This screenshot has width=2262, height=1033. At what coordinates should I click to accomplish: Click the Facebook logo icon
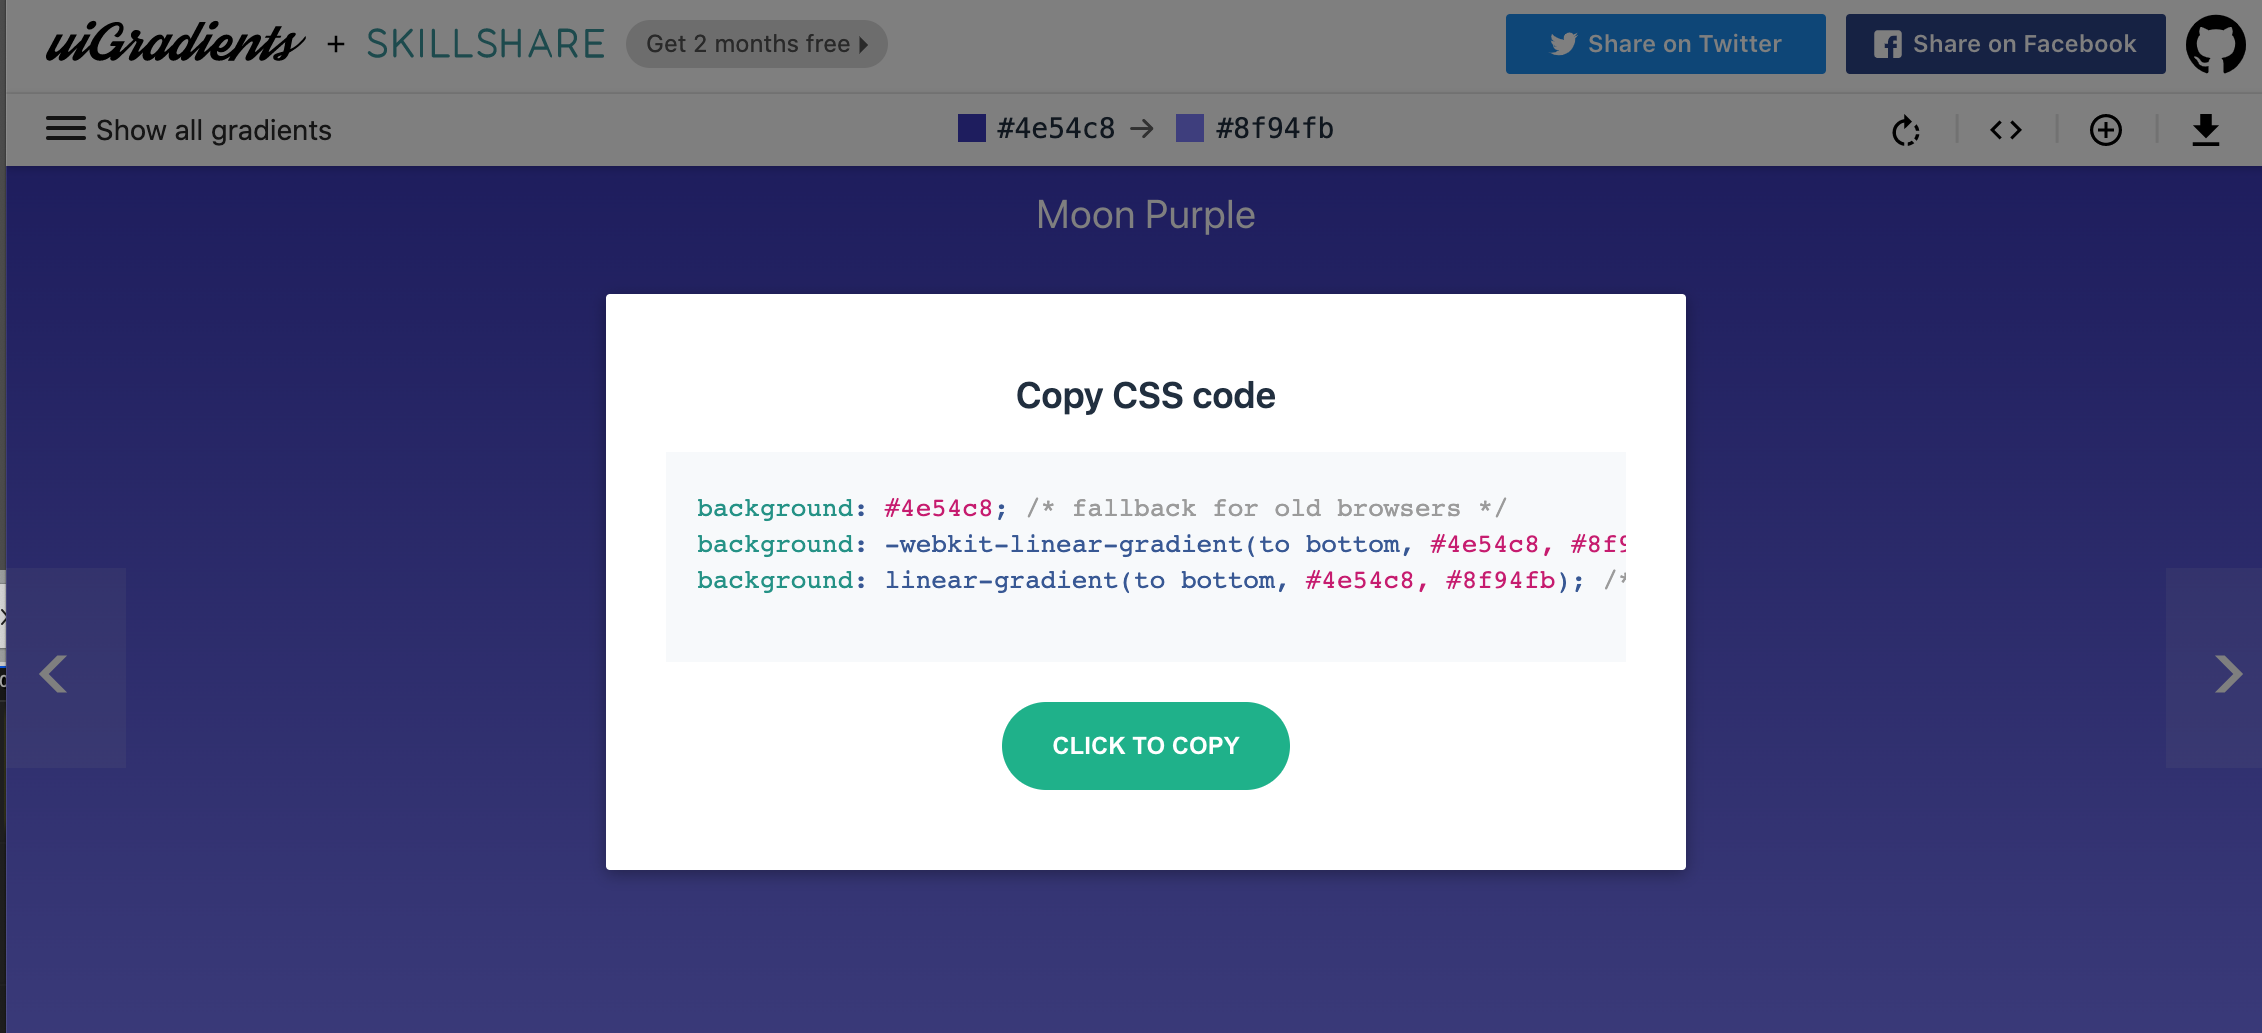[1887, 44]
